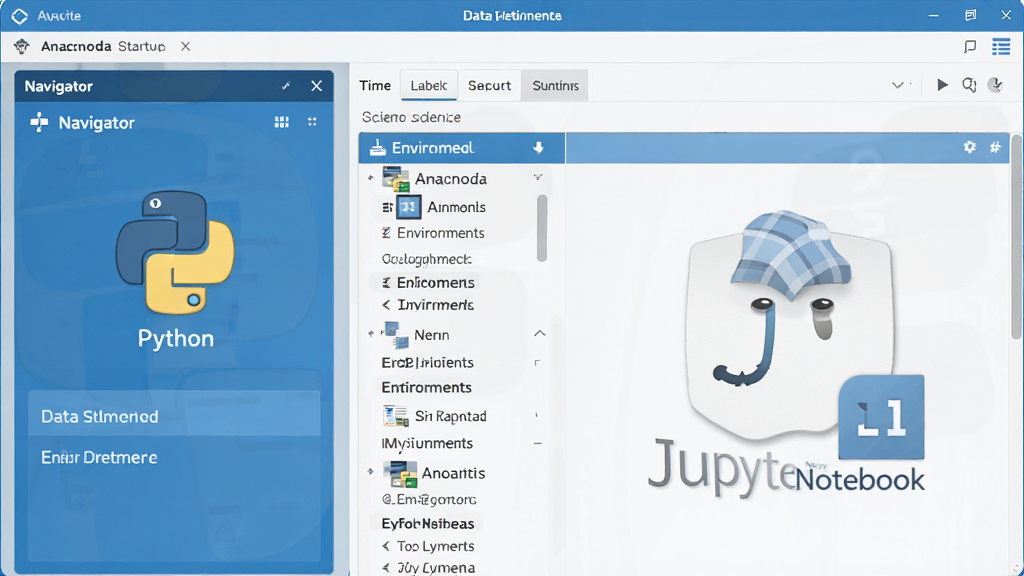Expand the Anoantis tree node arrow
This screenshot has height=576, width=1024.
pyautogui.click(x=370, y=471)
